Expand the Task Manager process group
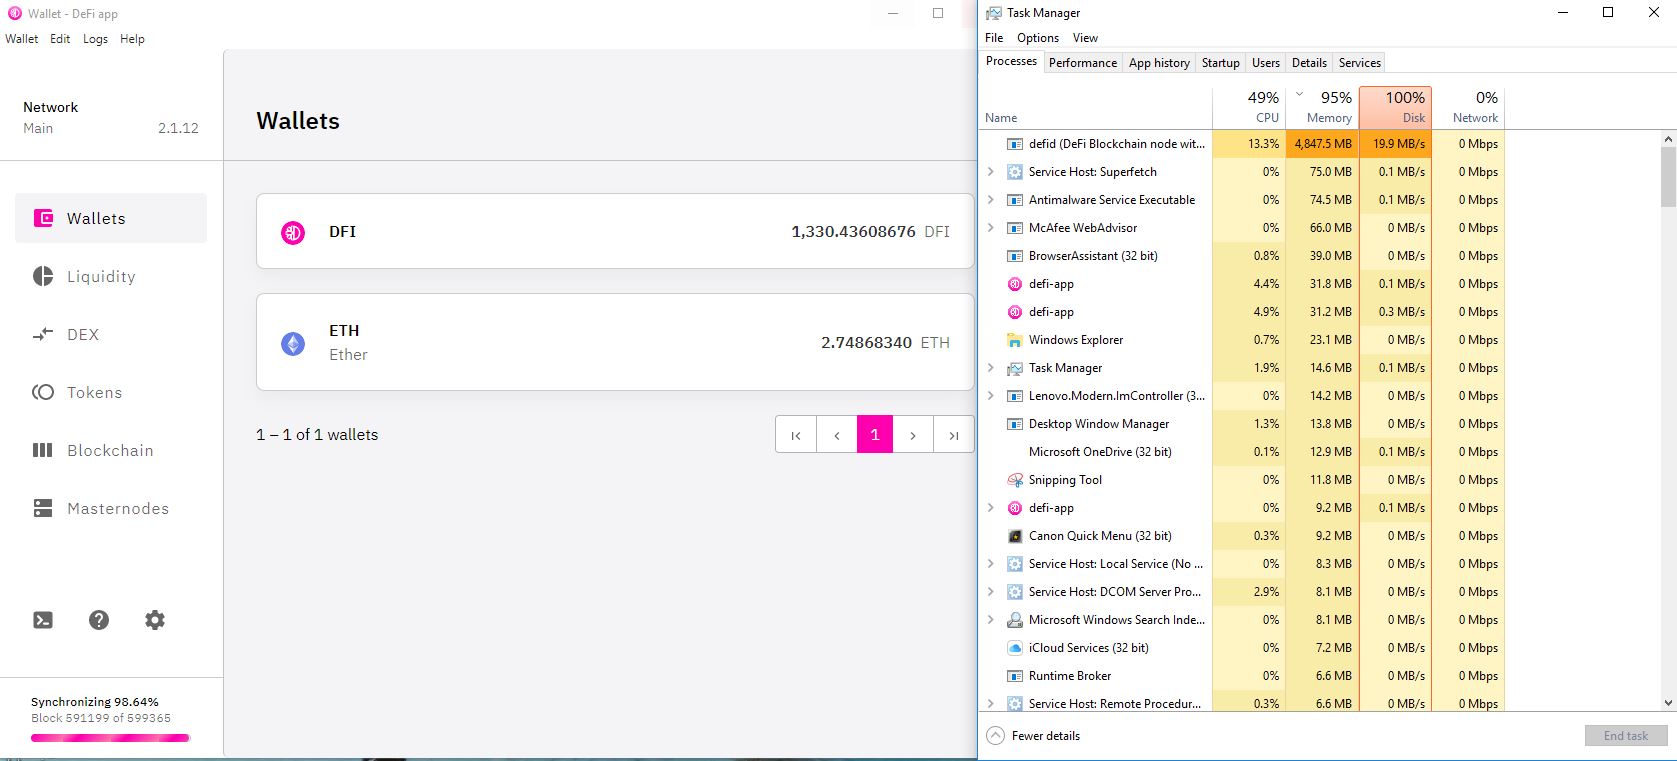This screenshot has width=1677, height=761. pyautogui.click(x=991, y=368)
